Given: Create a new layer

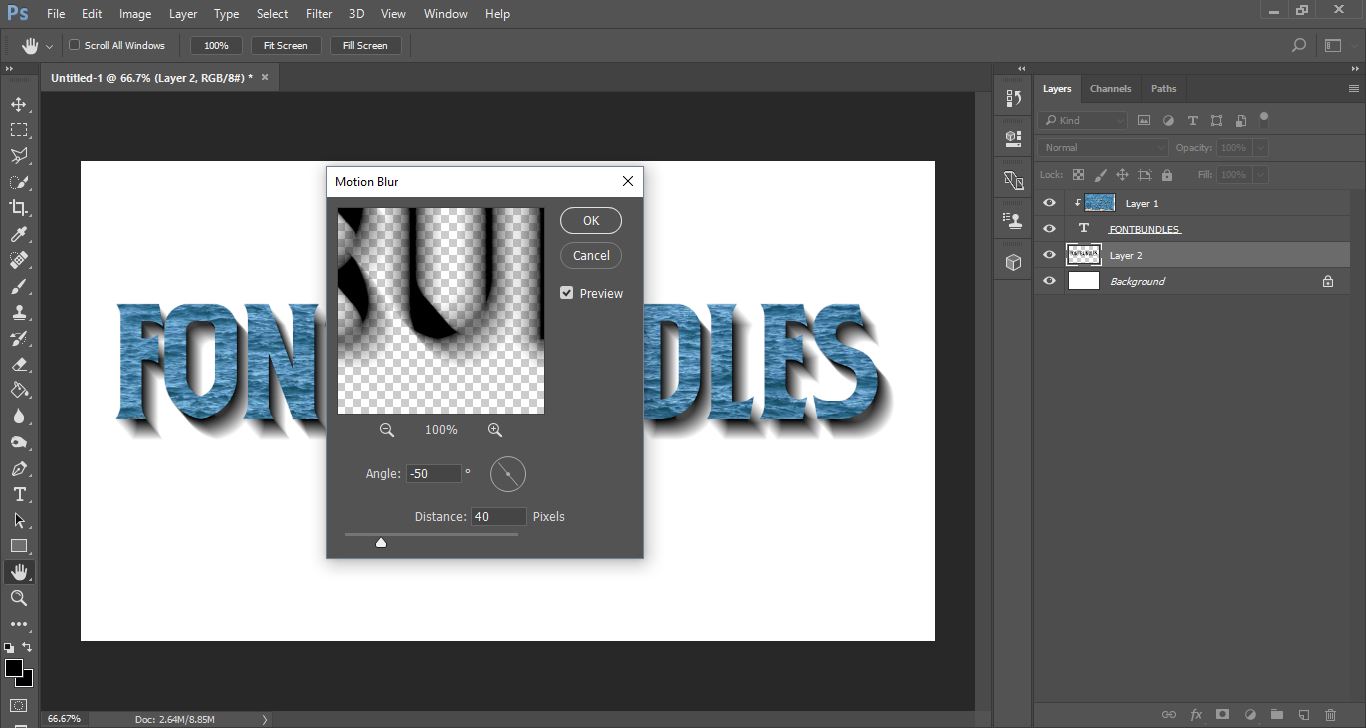Looking at the screenshot, I should coord(1303,715).
